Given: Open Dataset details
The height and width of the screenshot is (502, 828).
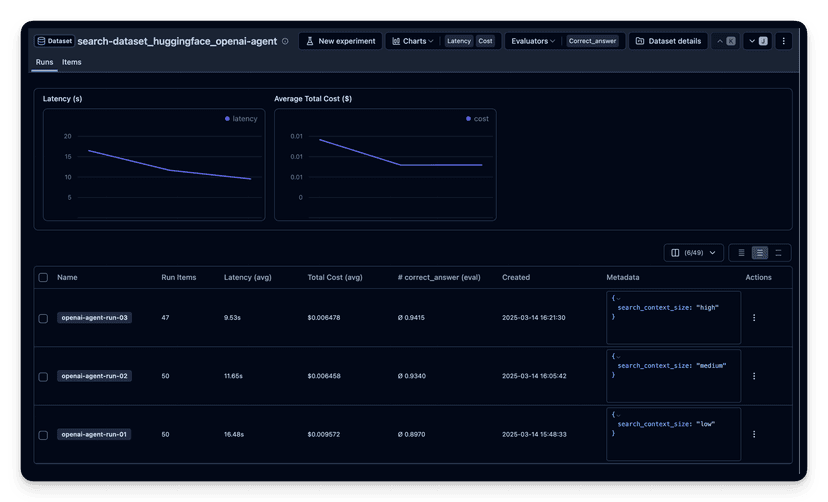Looking at the screenshot, I should click(668, 41).
